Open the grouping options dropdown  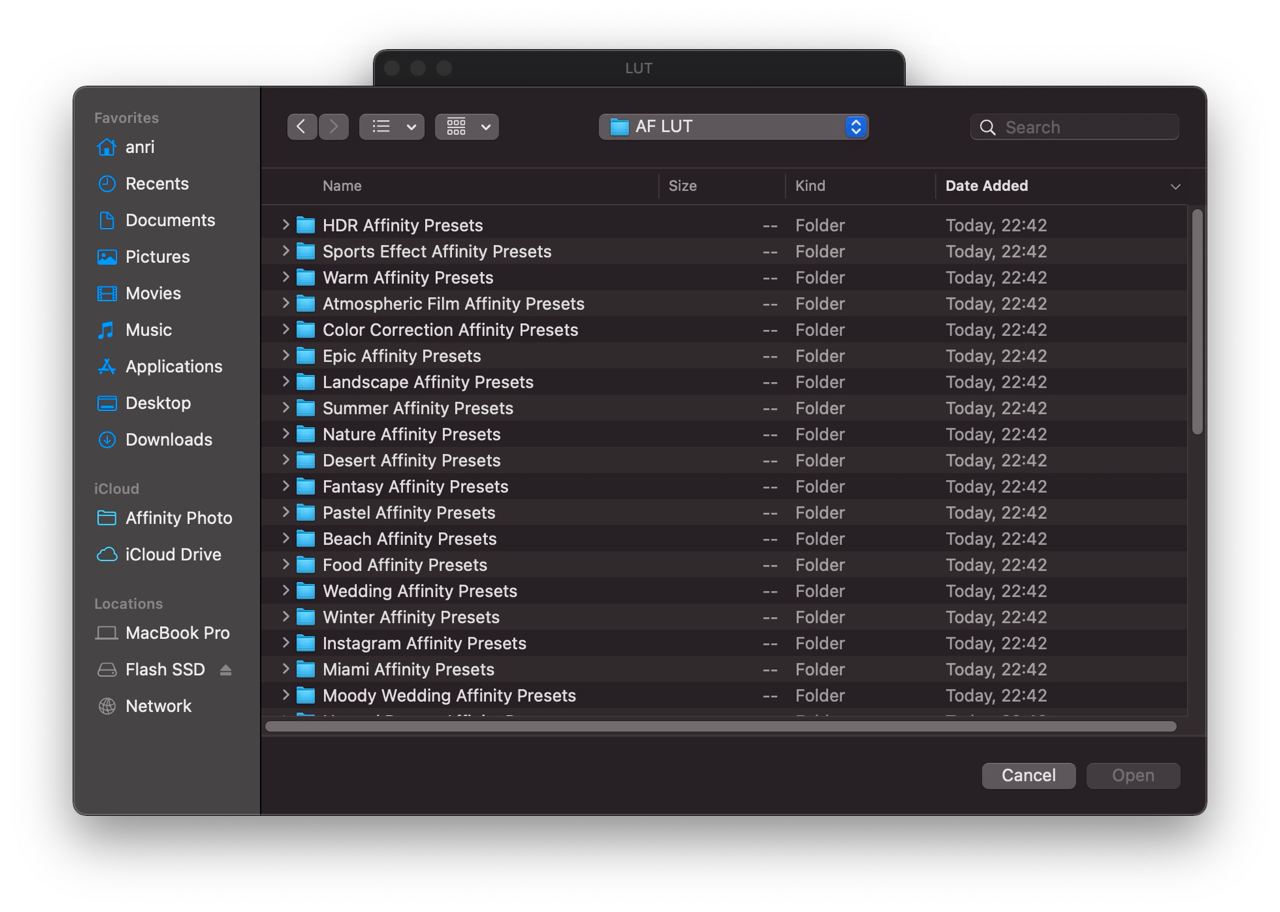click(x=467, y=127)
